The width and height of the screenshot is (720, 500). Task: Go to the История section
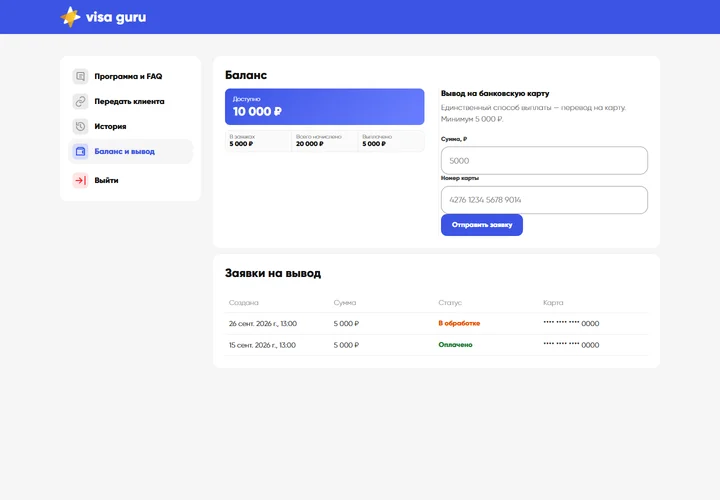pos(130,126)
